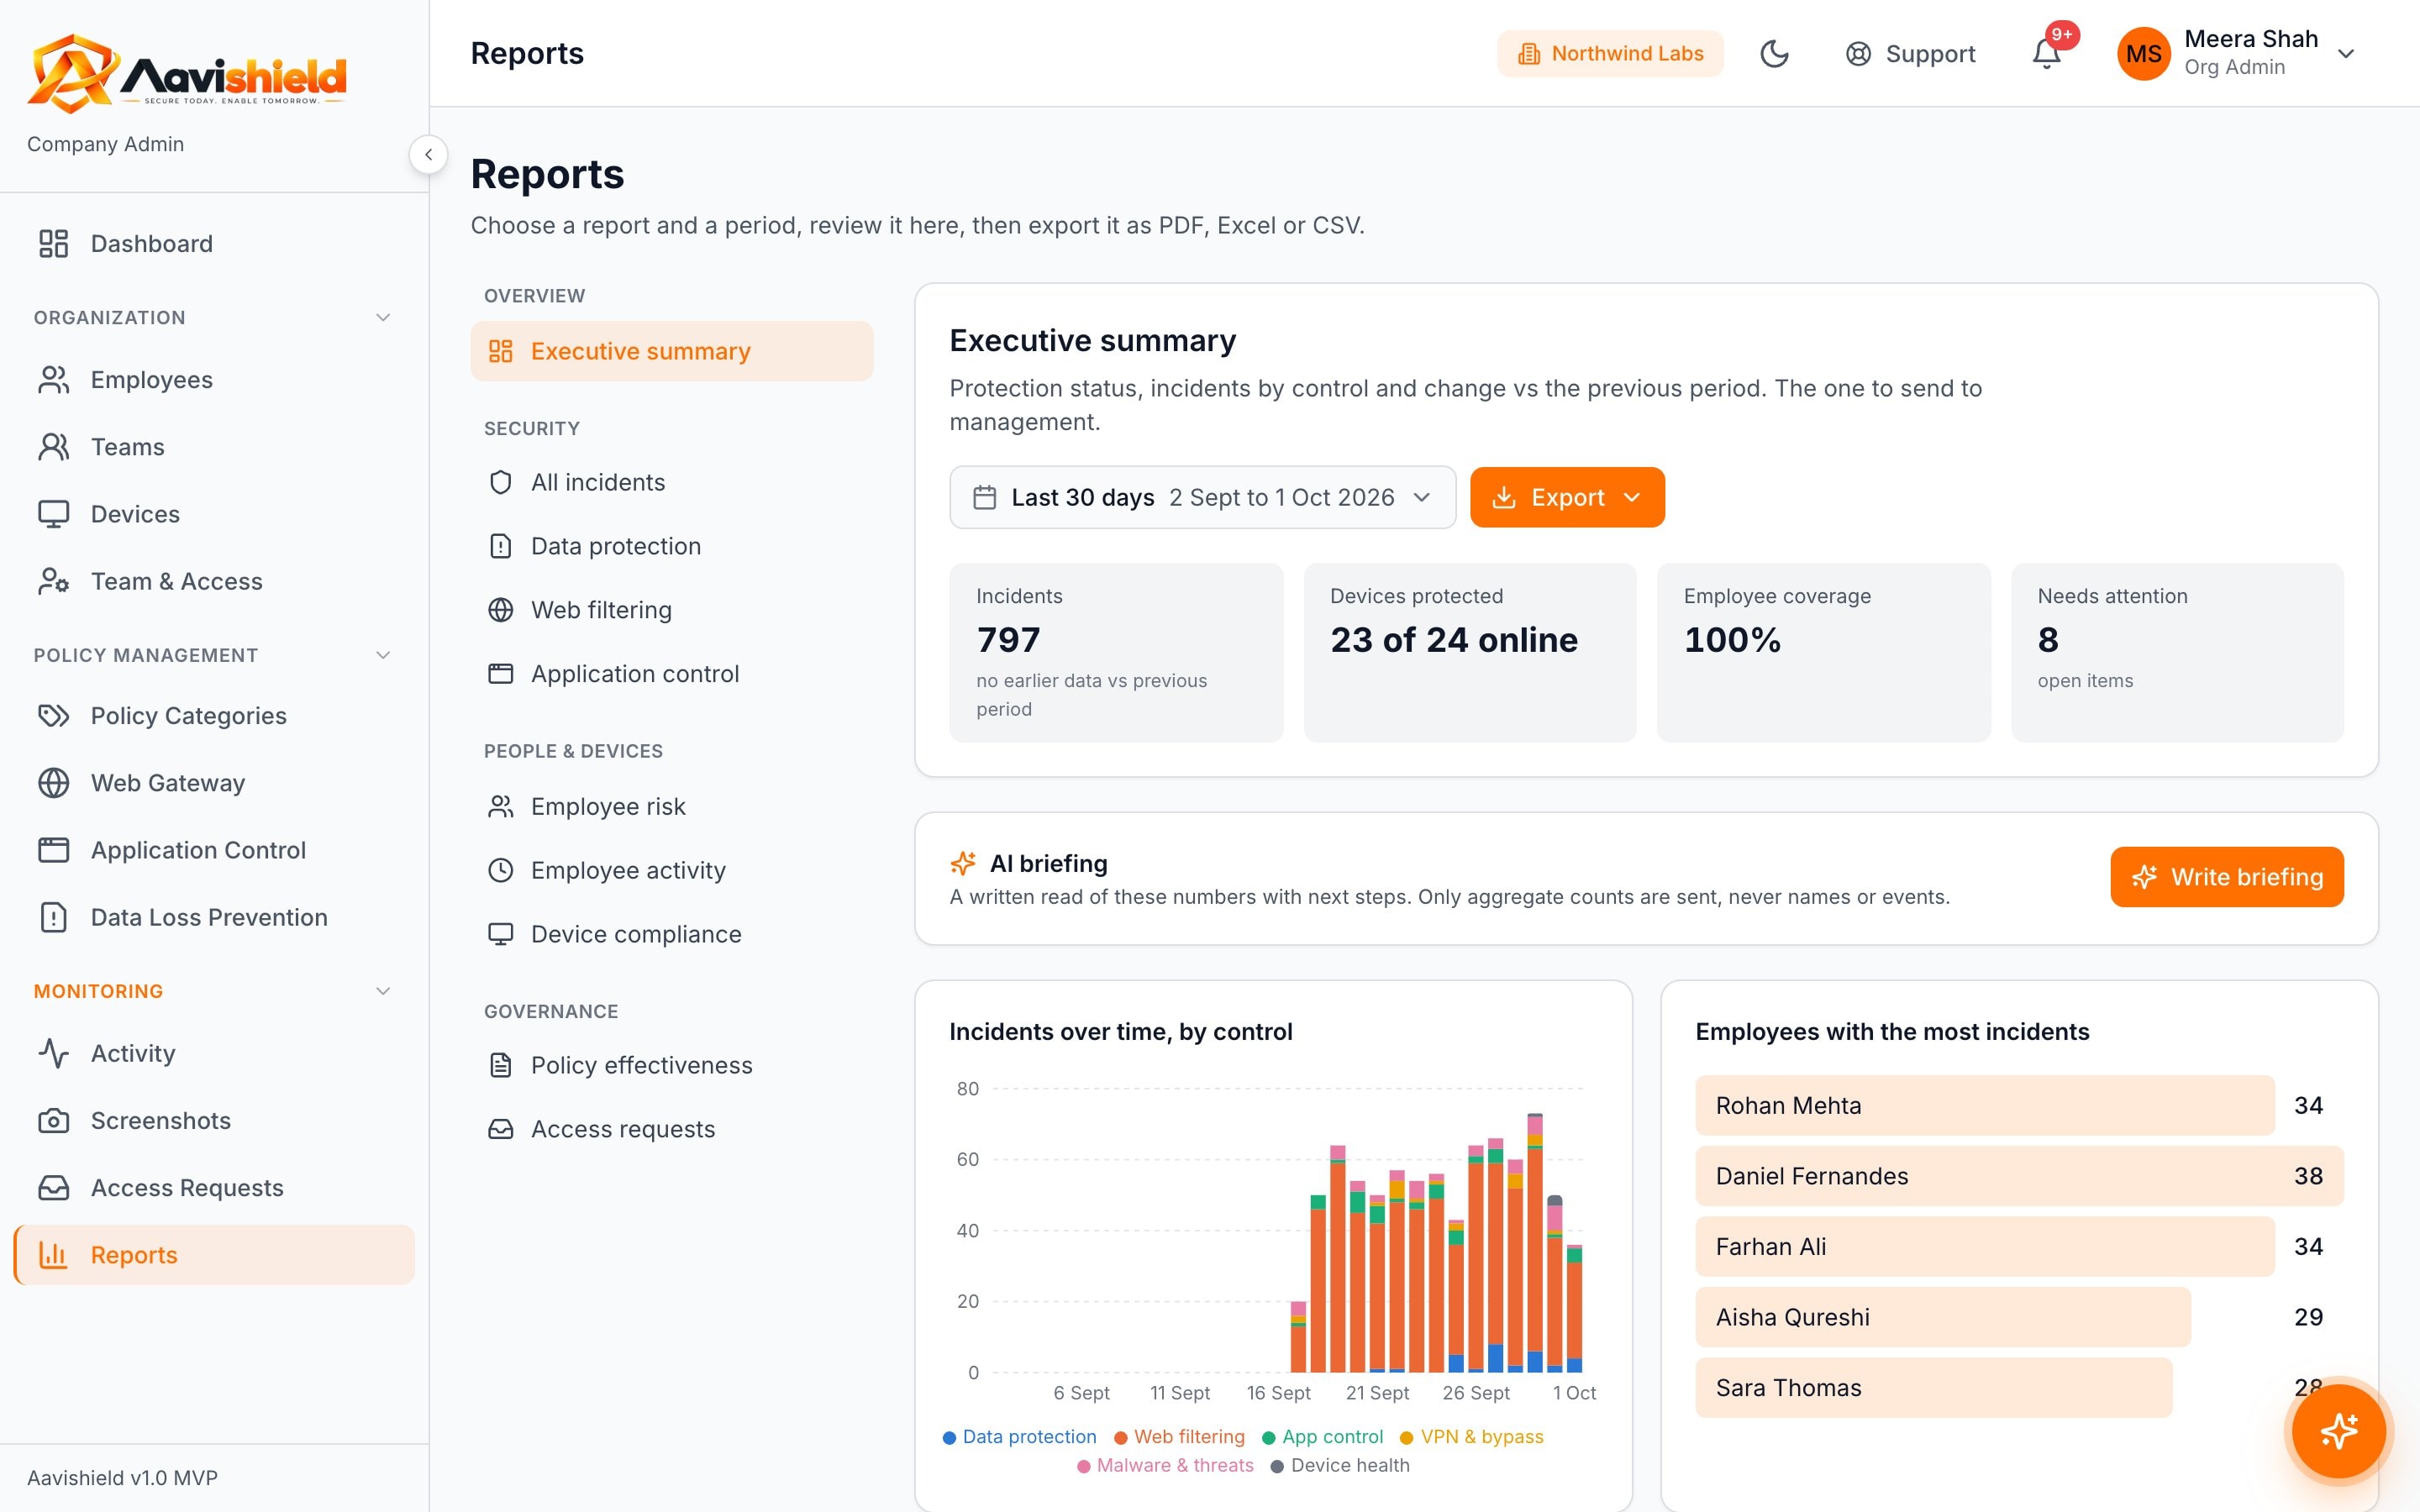Click Daniel Fernandes incident bar

pos(2019,1176)
